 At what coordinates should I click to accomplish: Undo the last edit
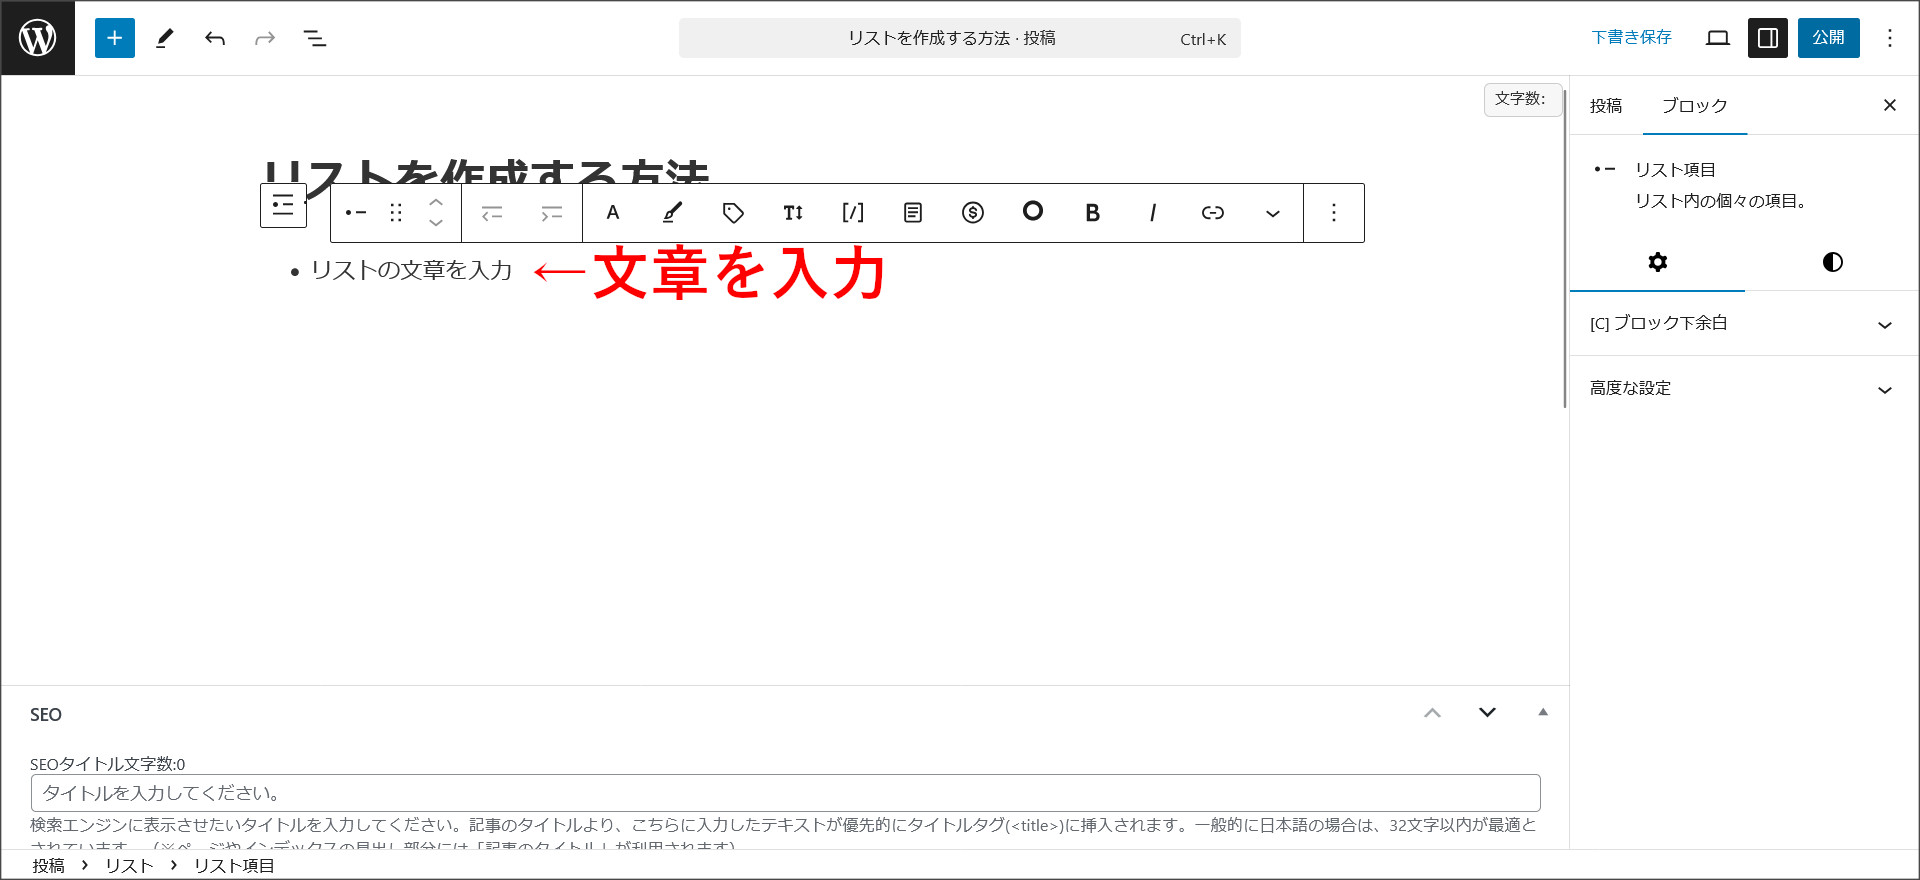pos(215,38)
